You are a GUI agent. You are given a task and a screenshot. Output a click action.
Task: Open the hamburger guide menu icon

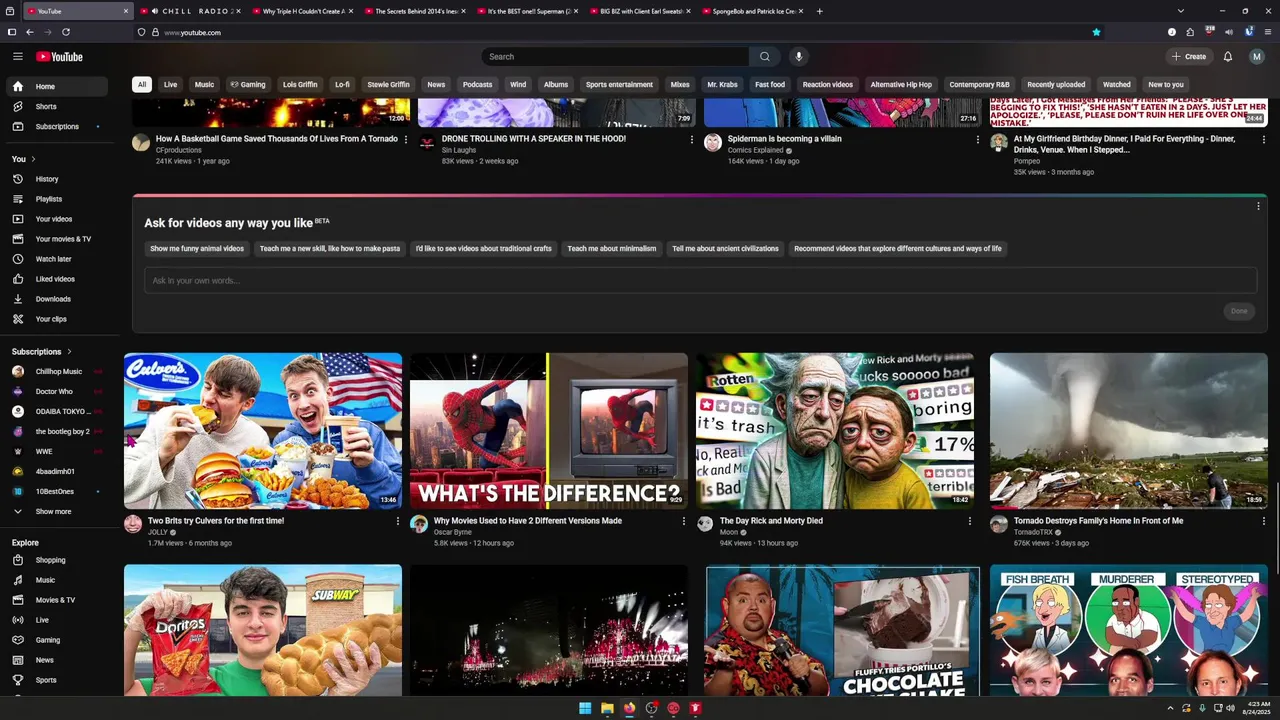coord(18,57)
